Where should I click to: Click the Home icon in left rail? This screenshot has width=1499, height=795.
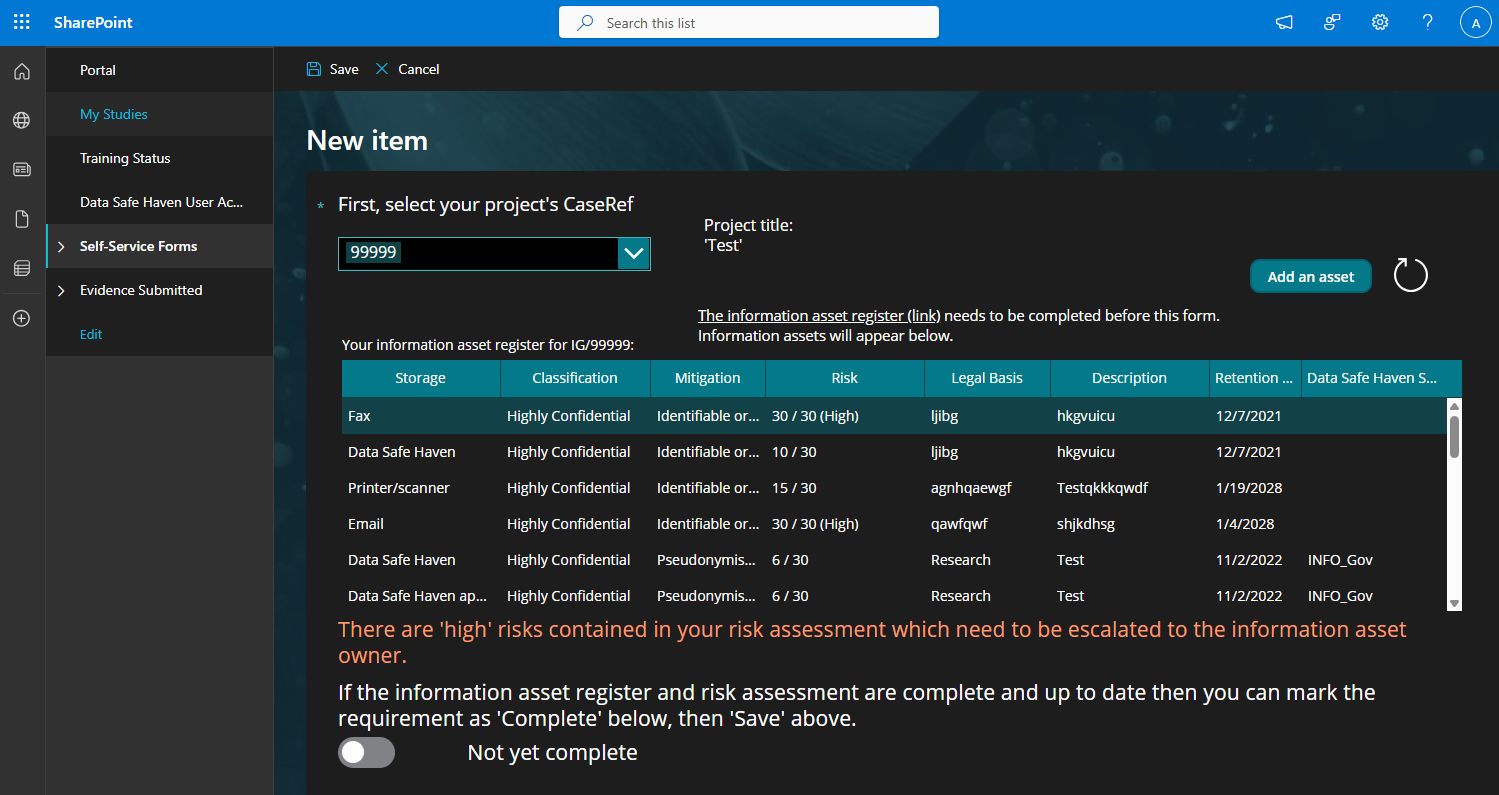click(x=22, y=71)
